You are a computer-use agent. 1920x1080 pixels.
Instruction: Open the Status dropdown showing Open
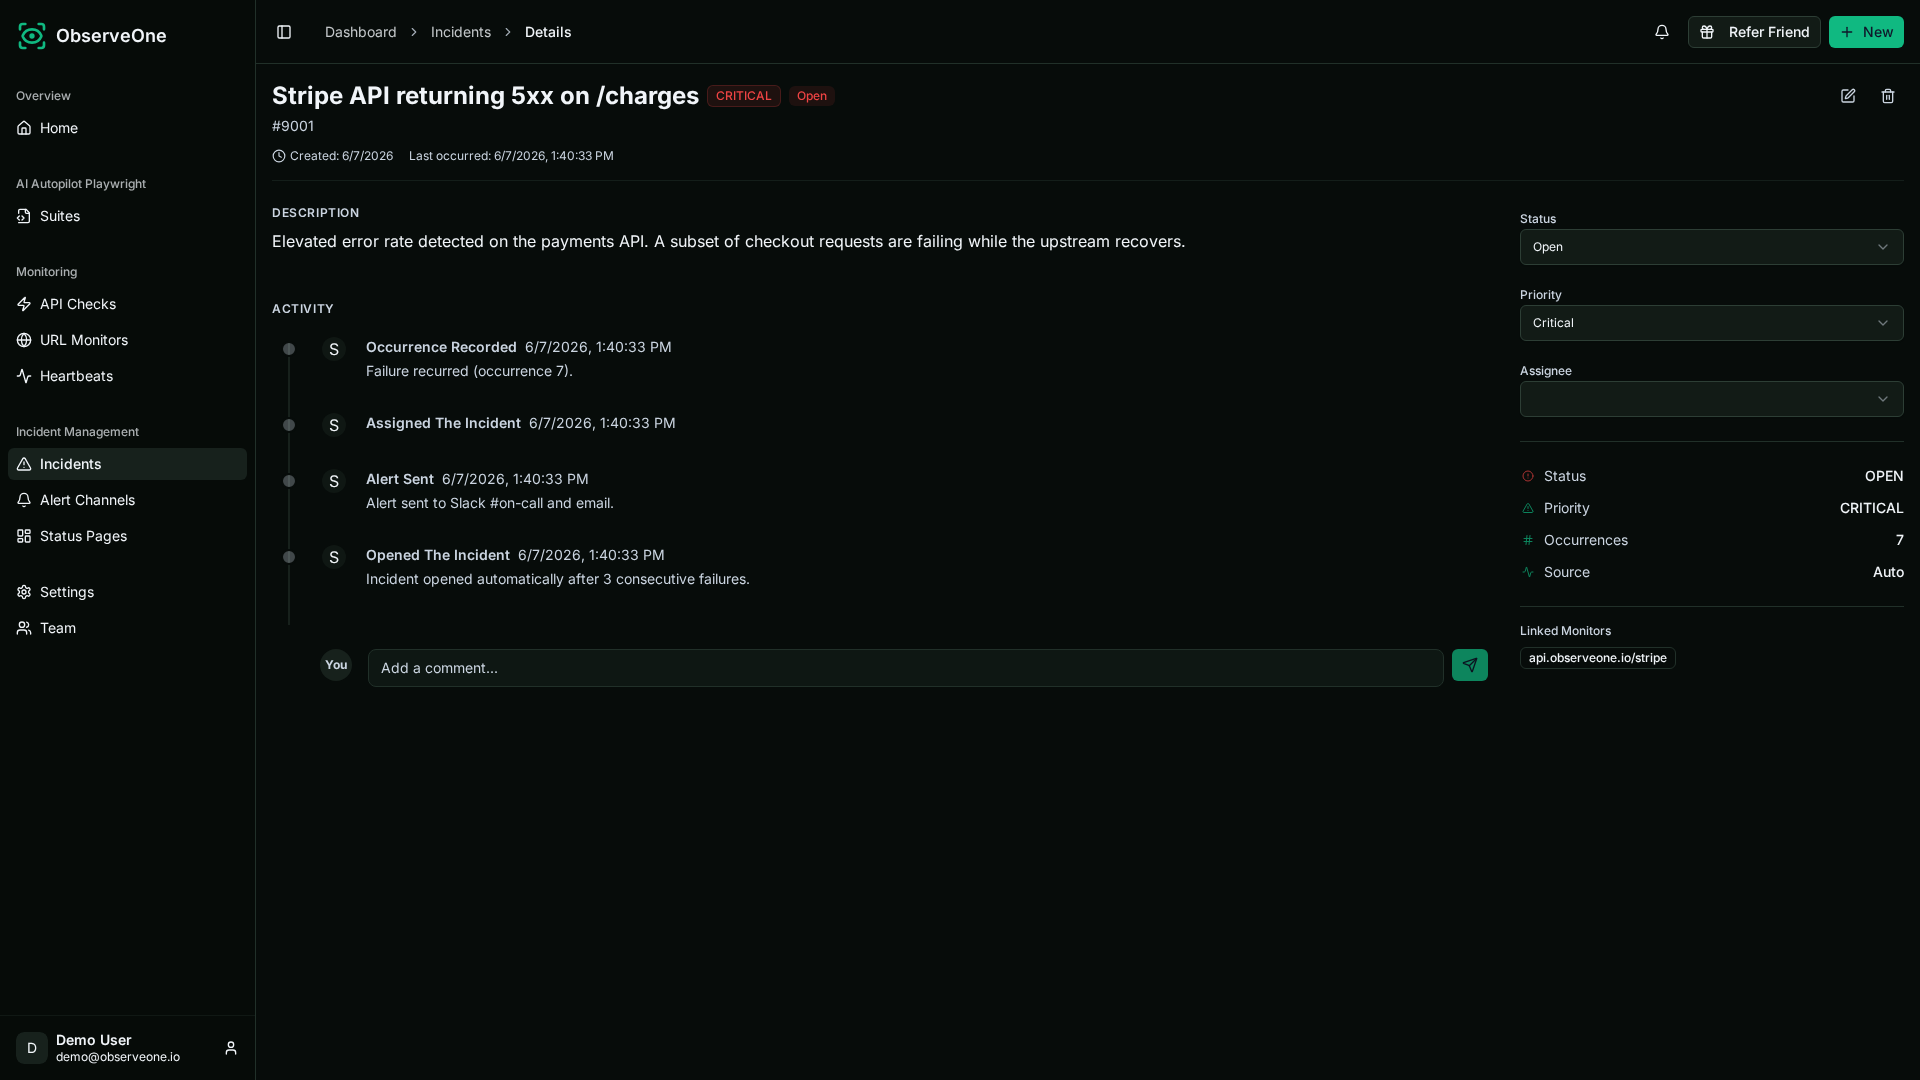pos(1711,247)
